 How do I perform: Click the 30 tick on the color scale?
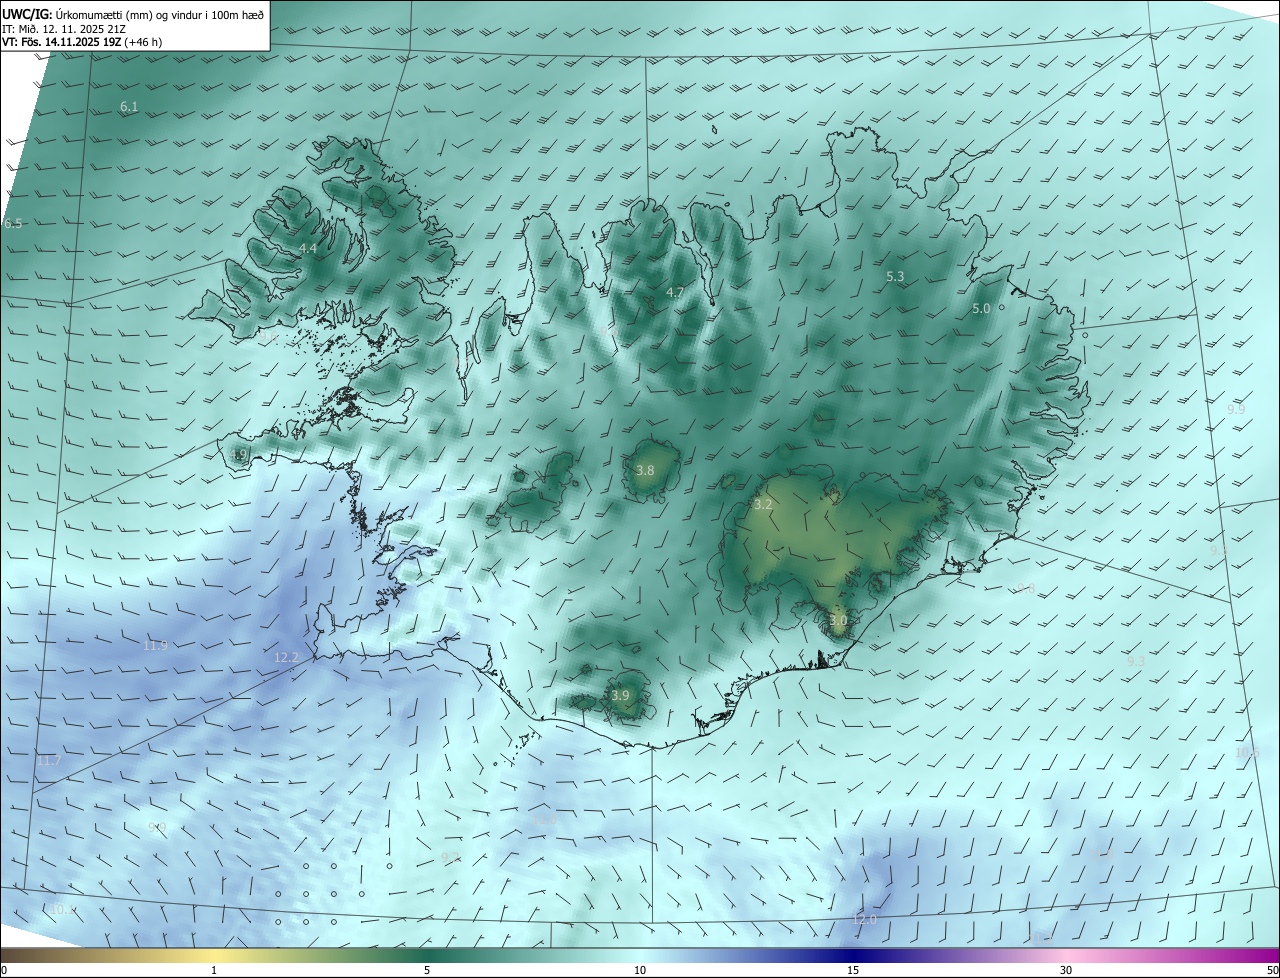coord(1066,971)
